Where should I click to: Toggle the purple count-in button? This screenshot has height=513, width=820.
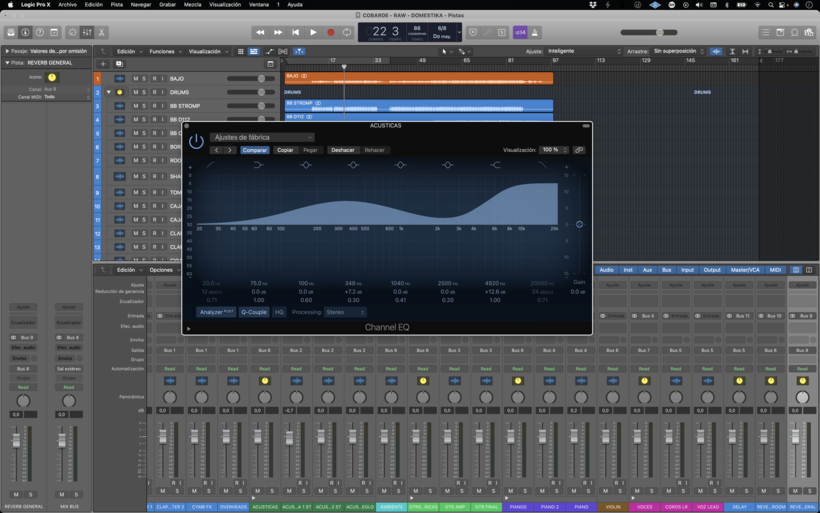pyautogui.click(x=520, y=32)
